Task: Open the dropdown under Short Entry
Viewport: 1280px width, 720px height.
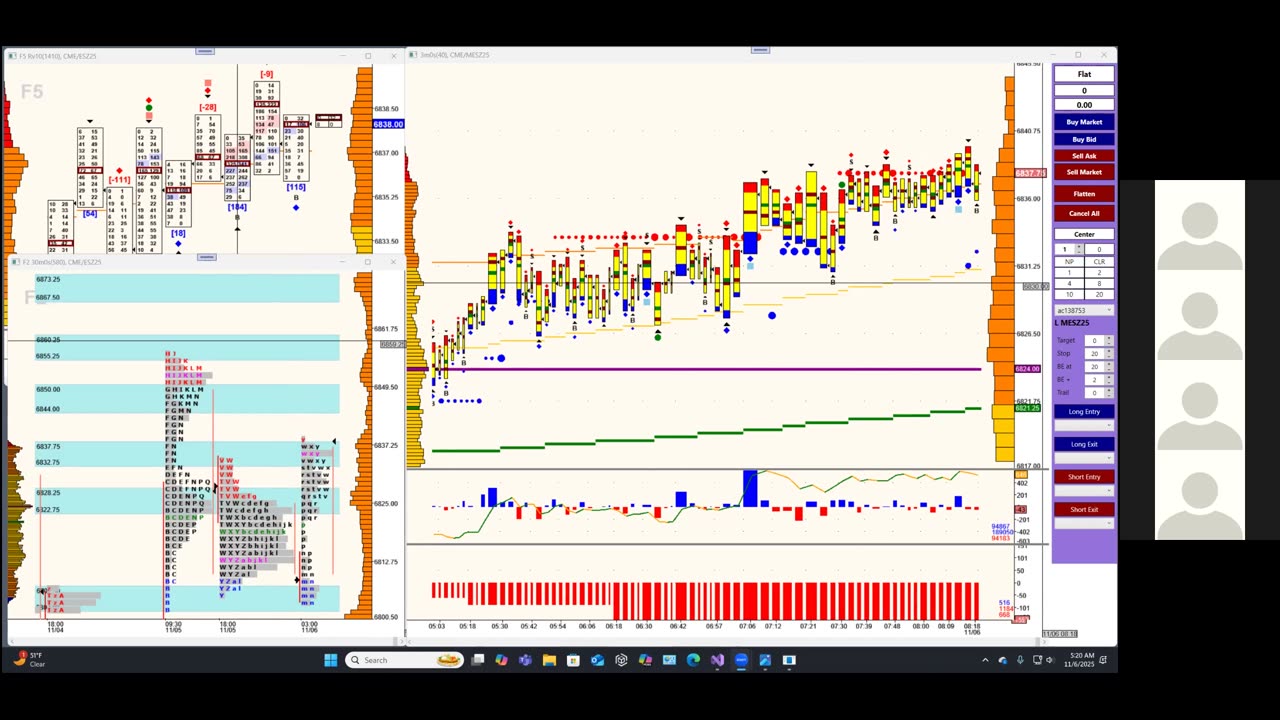Action: click(1084, 491)
